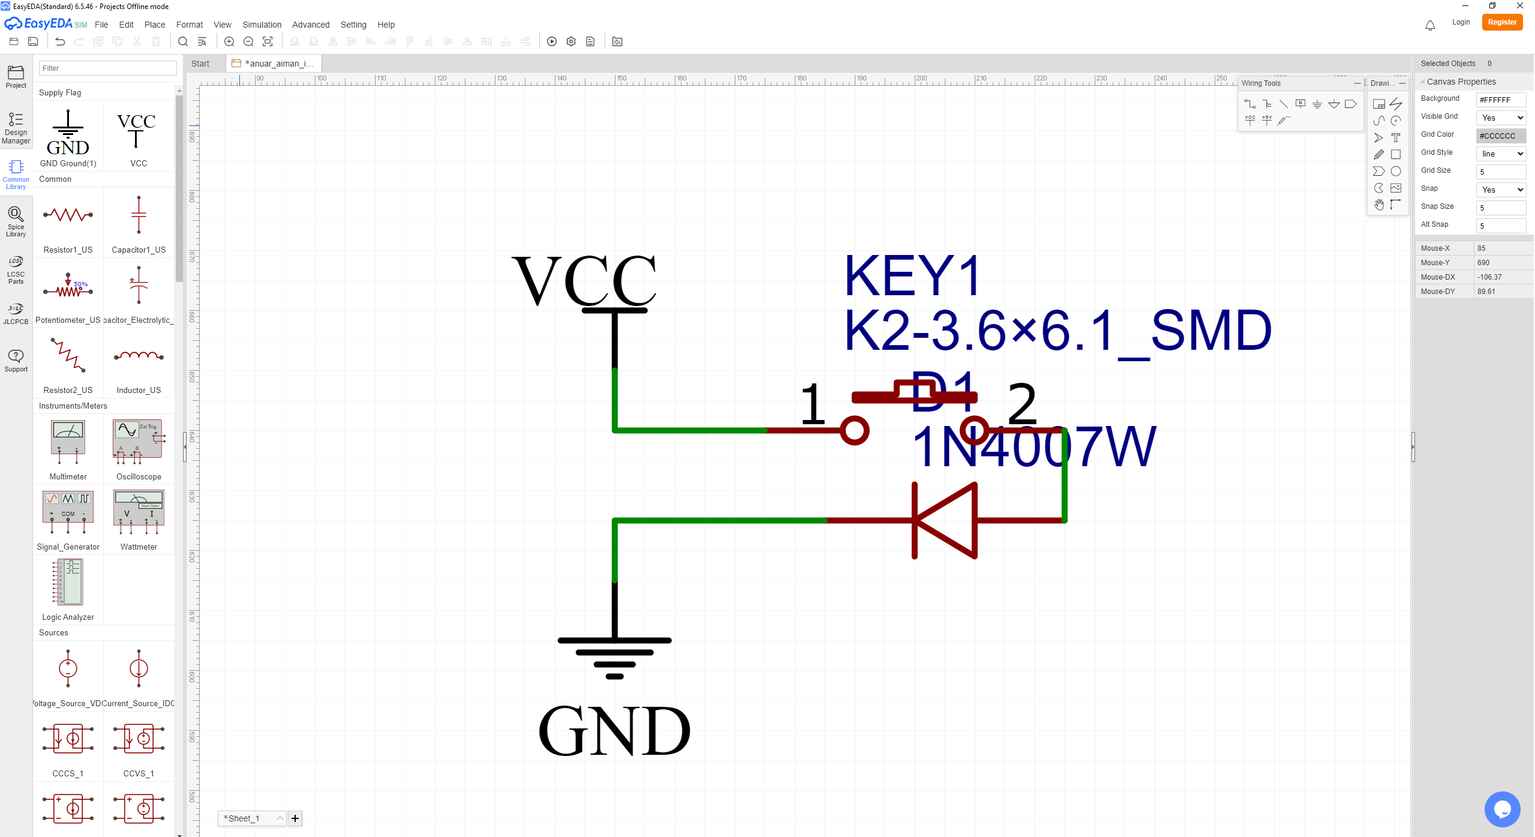The image size is (1535, 837).
Task: Select the Resistor1_US component
Action: (68, 224)
